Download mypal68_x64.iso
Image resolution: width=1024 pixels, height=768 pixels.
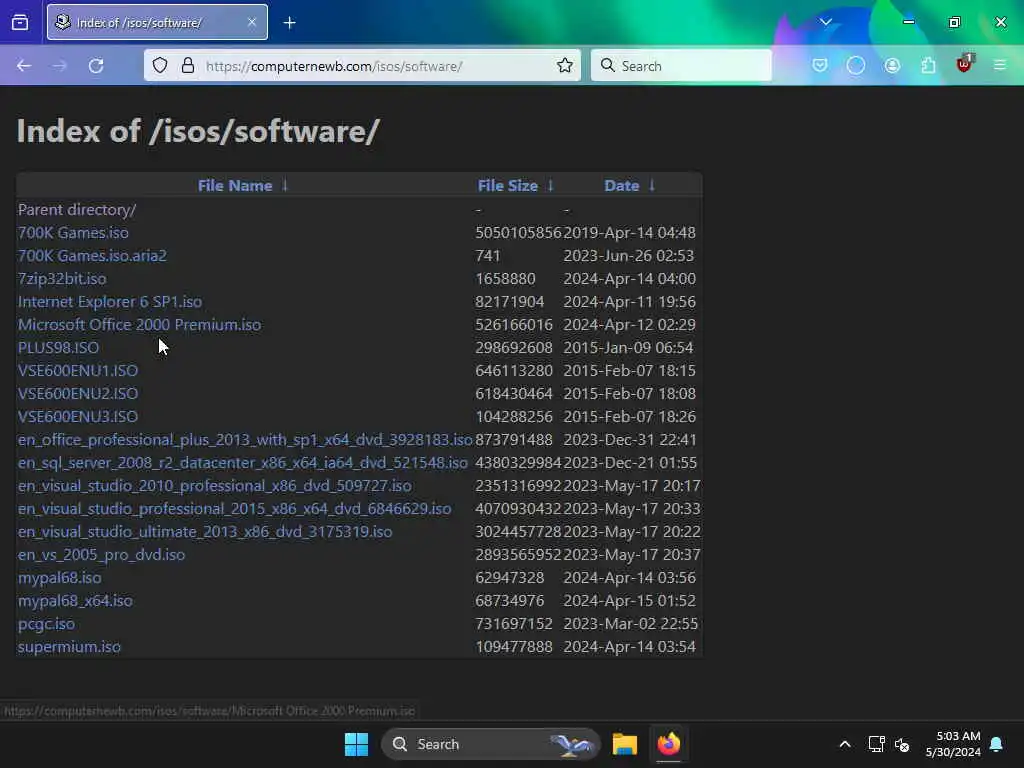coord(75,600)
